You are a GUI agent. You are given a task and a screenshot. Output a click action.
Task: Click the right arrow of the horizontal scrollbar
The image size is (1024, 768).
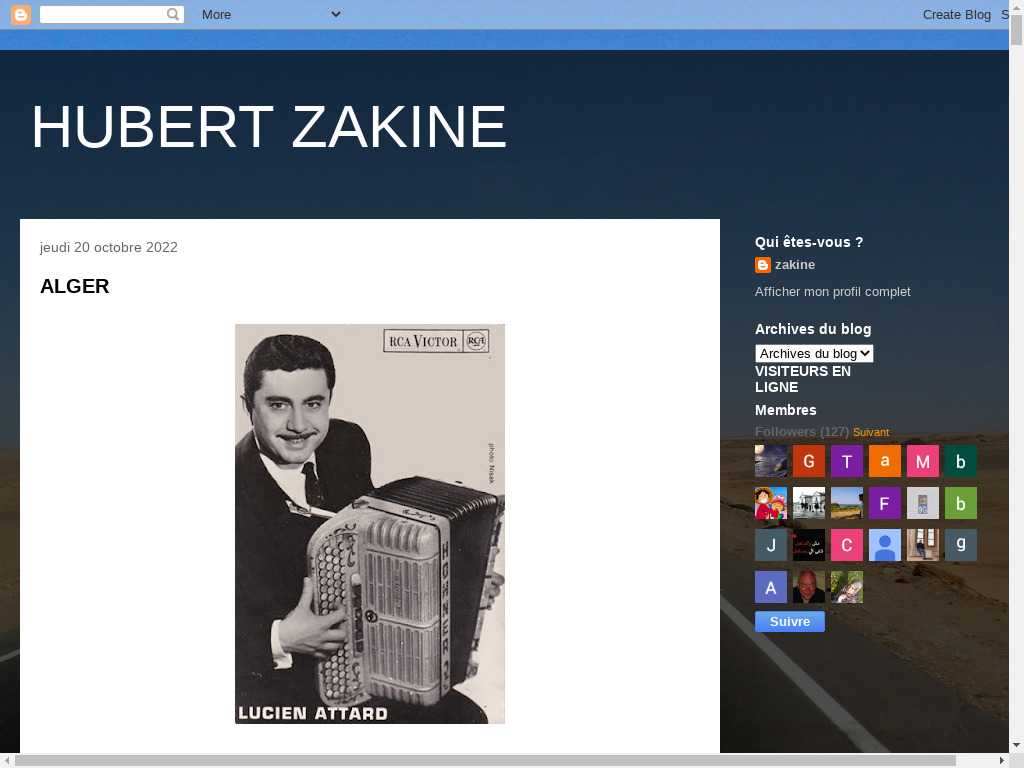tap(1002, 761)
